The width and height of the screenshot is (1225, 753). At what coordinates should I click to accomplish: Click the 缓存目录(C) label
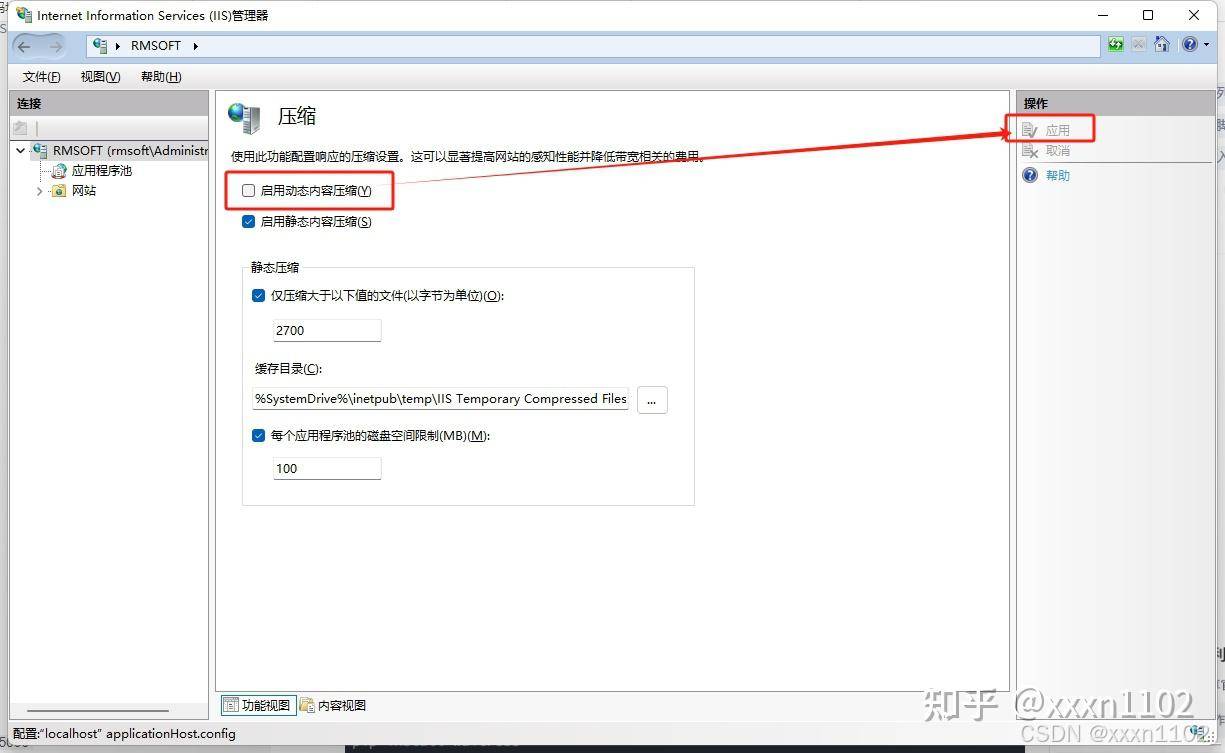(288, 369)
